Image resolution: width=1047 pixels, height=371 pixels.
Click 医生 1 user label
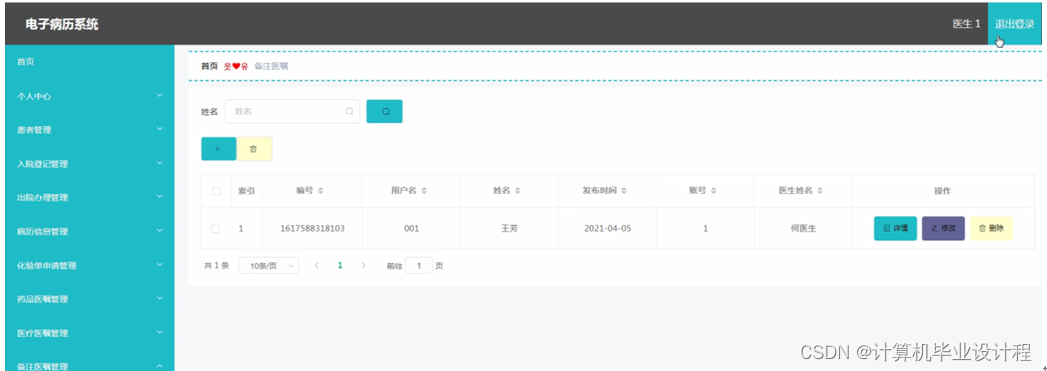[966, 24]
